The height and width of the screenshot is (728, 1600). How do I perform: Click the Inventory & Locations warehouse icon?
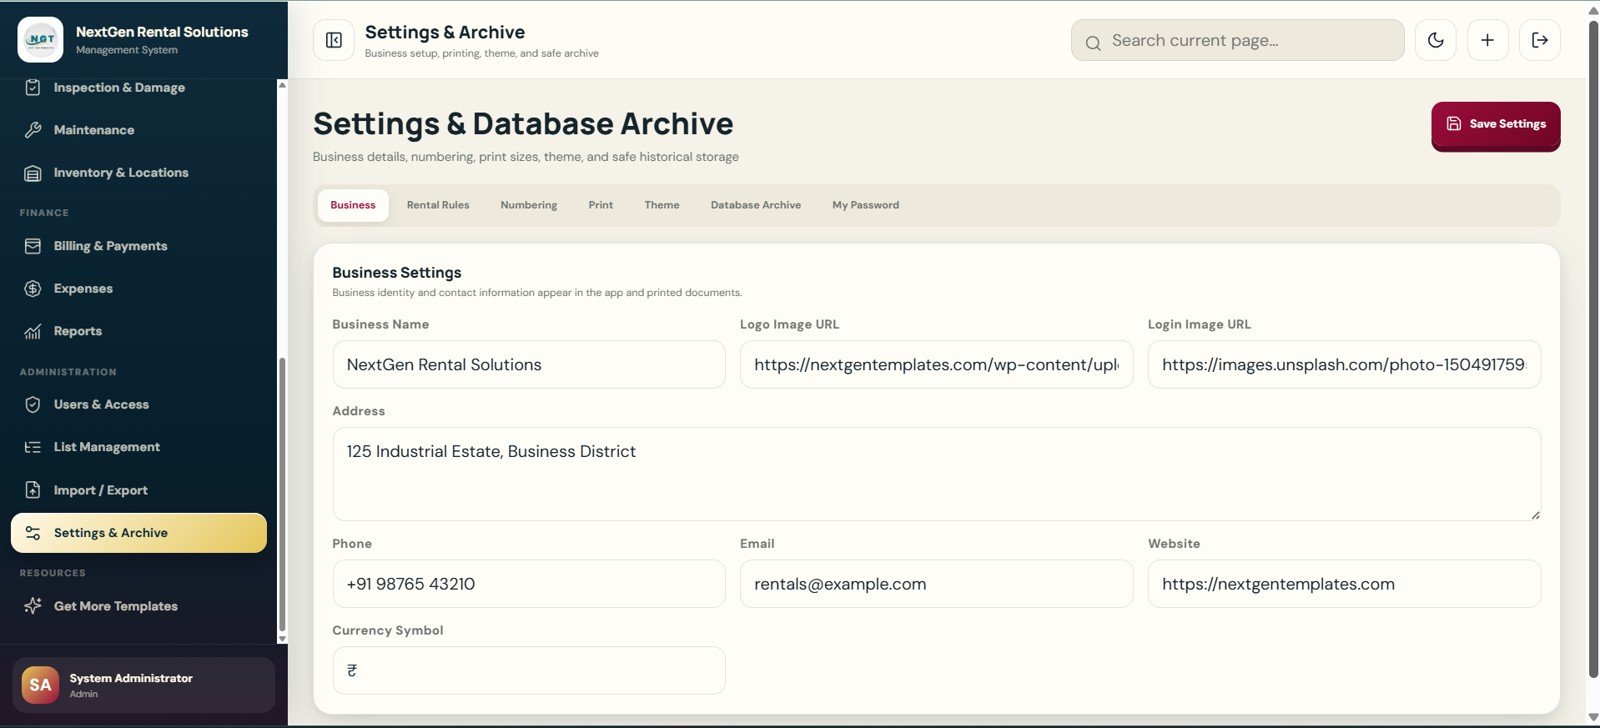[33, 173]
